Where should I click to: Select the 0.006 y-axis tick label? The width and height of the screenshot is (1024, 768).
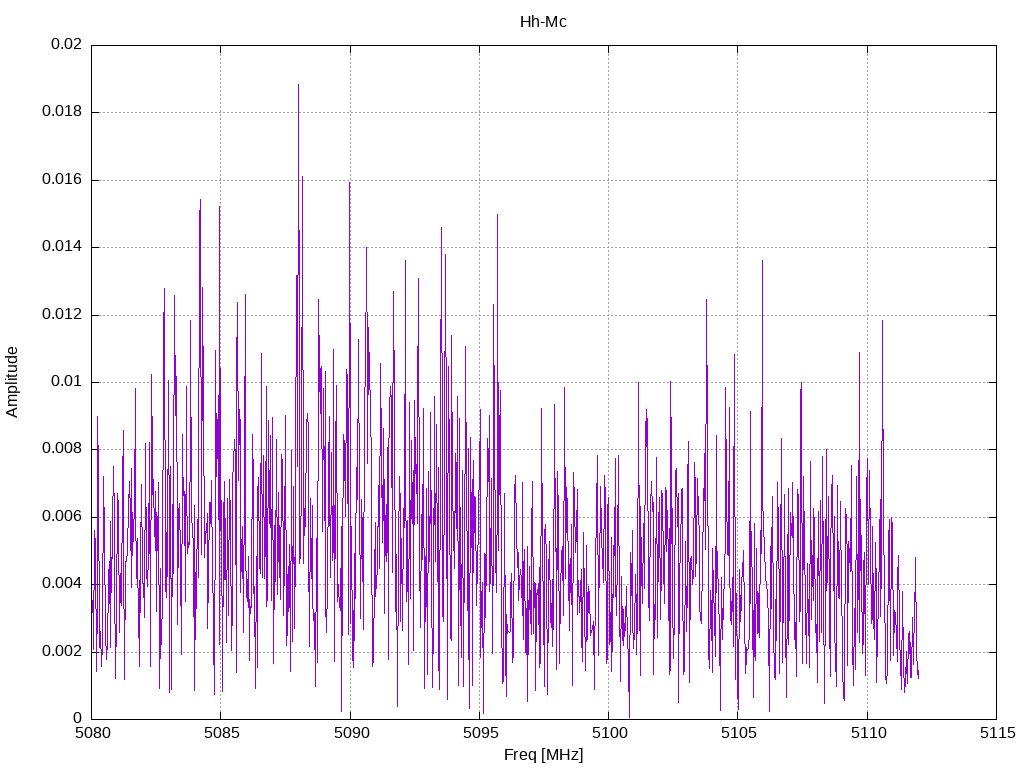[62, 517]
